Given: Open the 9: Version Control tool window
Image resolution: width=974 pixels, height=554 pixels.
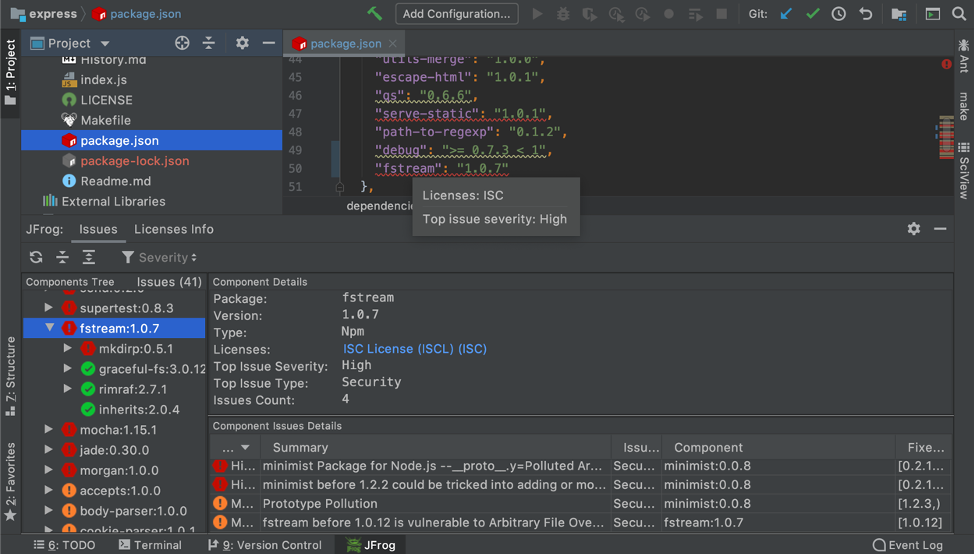Looking at the screenshot, I should pos(265,545).
